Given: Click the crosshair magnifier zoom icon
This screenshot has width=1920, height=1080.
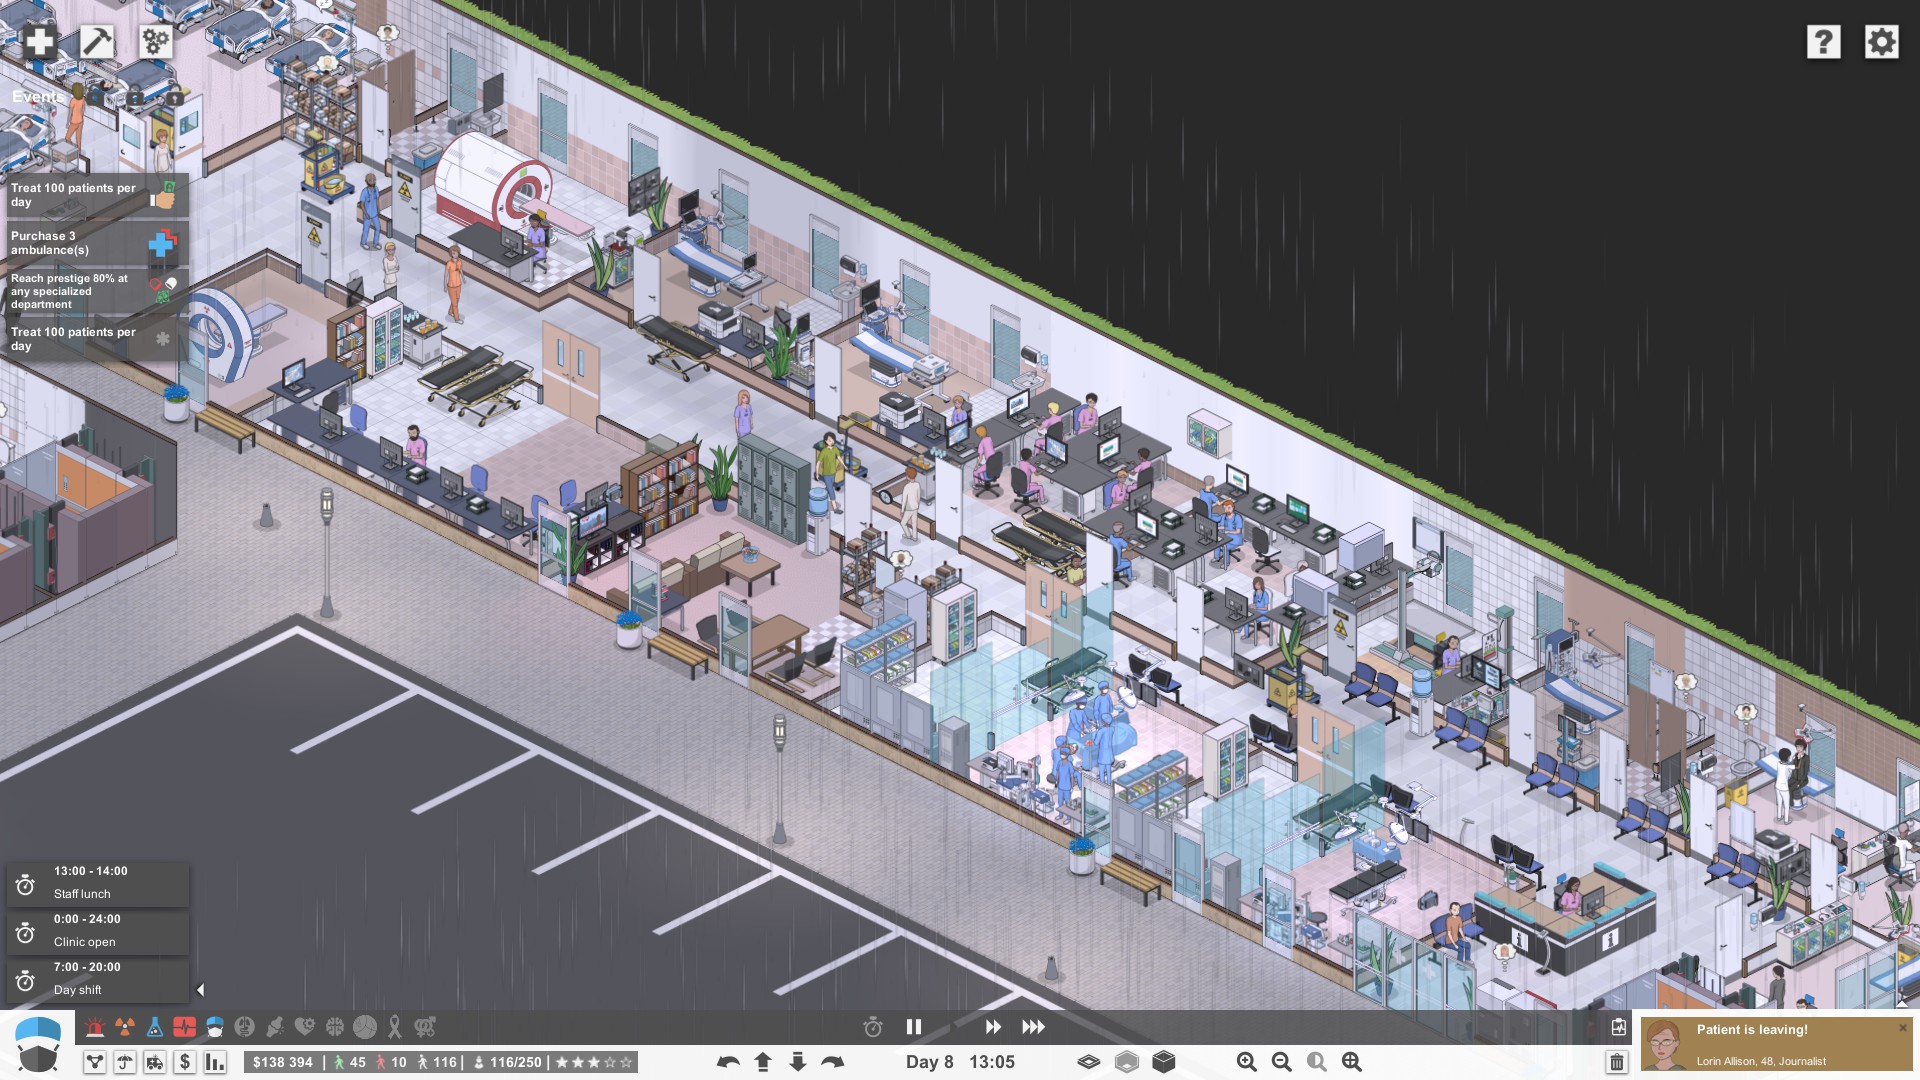Looking at the screenshot, I should pos(1352,1062).
